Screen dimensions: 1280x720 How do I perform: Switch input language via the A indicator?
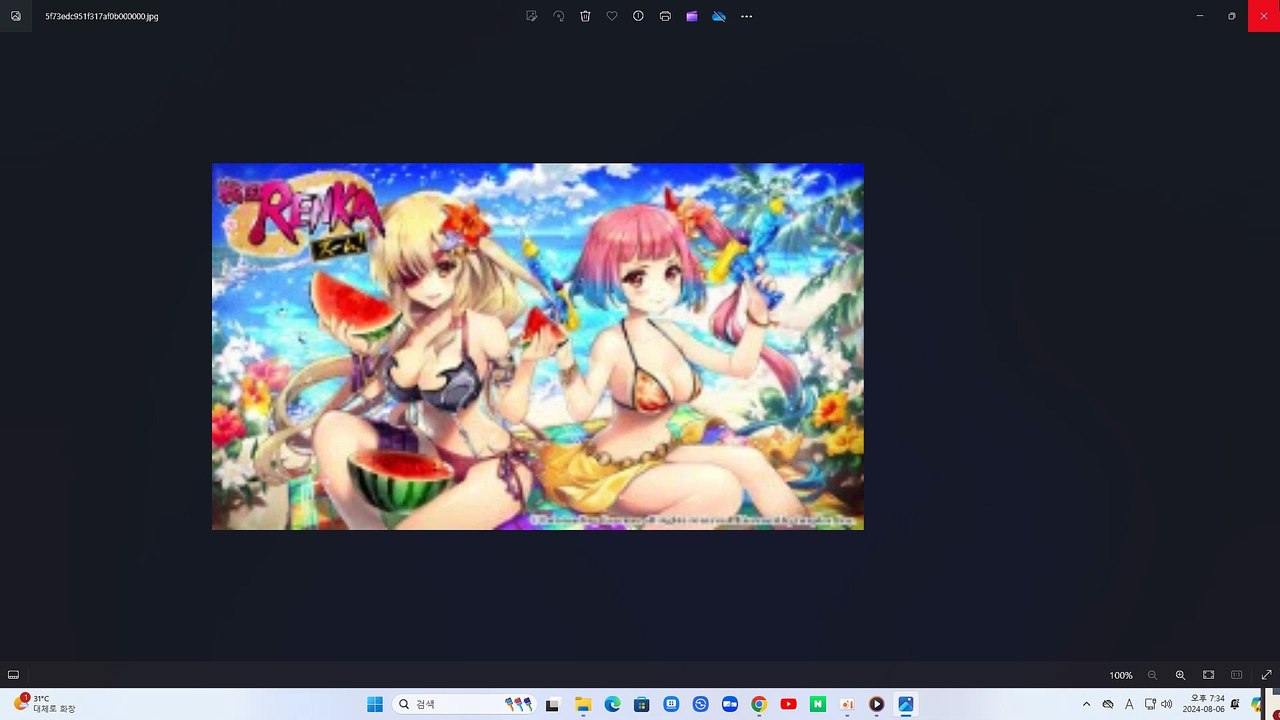point(1129,704)
